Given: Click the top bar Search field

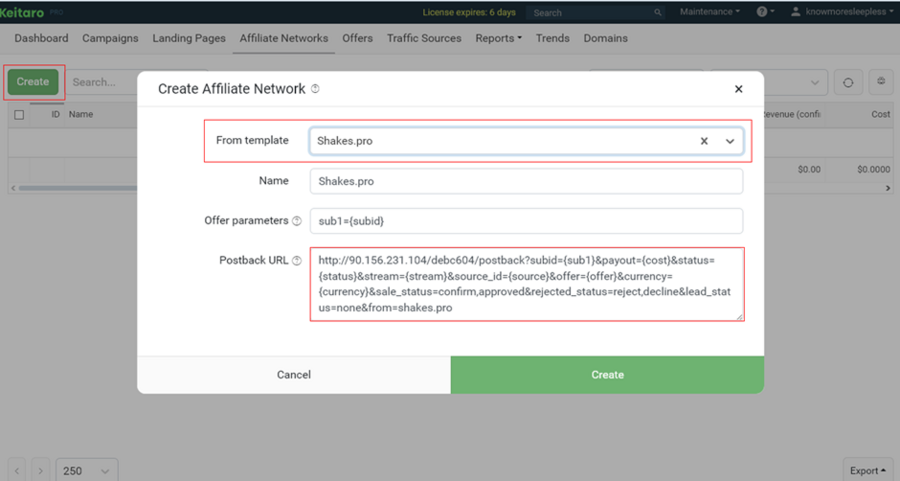Looking at the screenshot, I should point(596,12).
